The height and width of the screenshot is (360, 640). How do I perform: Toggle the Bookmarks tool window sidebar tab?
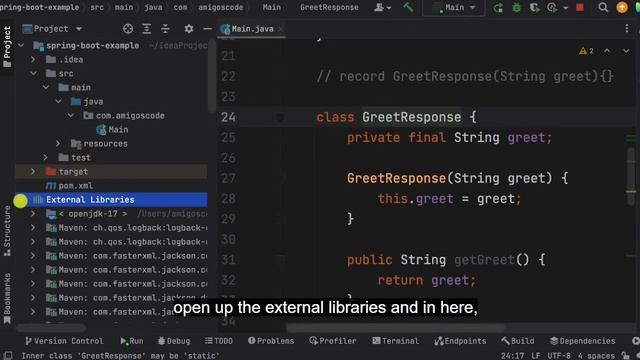click(x=7, y=299)
